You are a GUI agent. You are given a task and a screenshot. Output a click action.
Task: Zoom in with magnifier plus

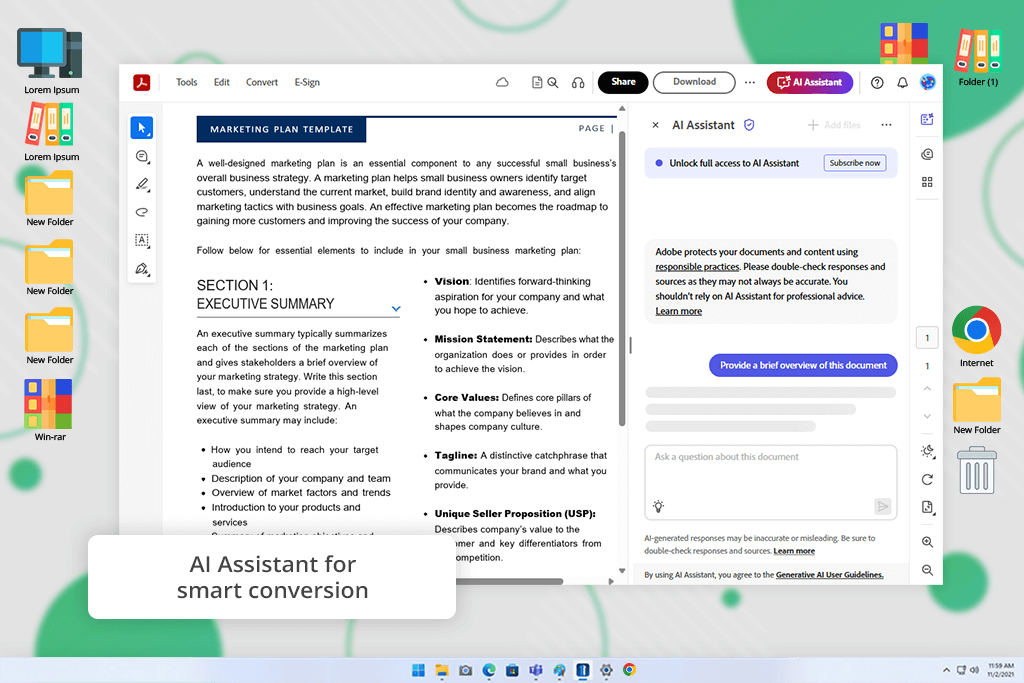[927, 542]
